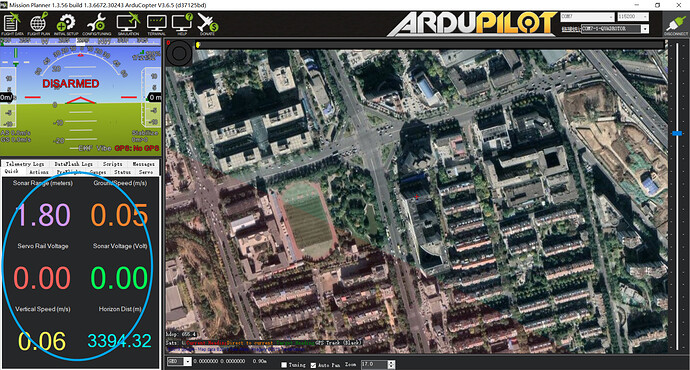Click the Sonar Range value 1.80
The image size is (690, 370).
coord(42,215)
